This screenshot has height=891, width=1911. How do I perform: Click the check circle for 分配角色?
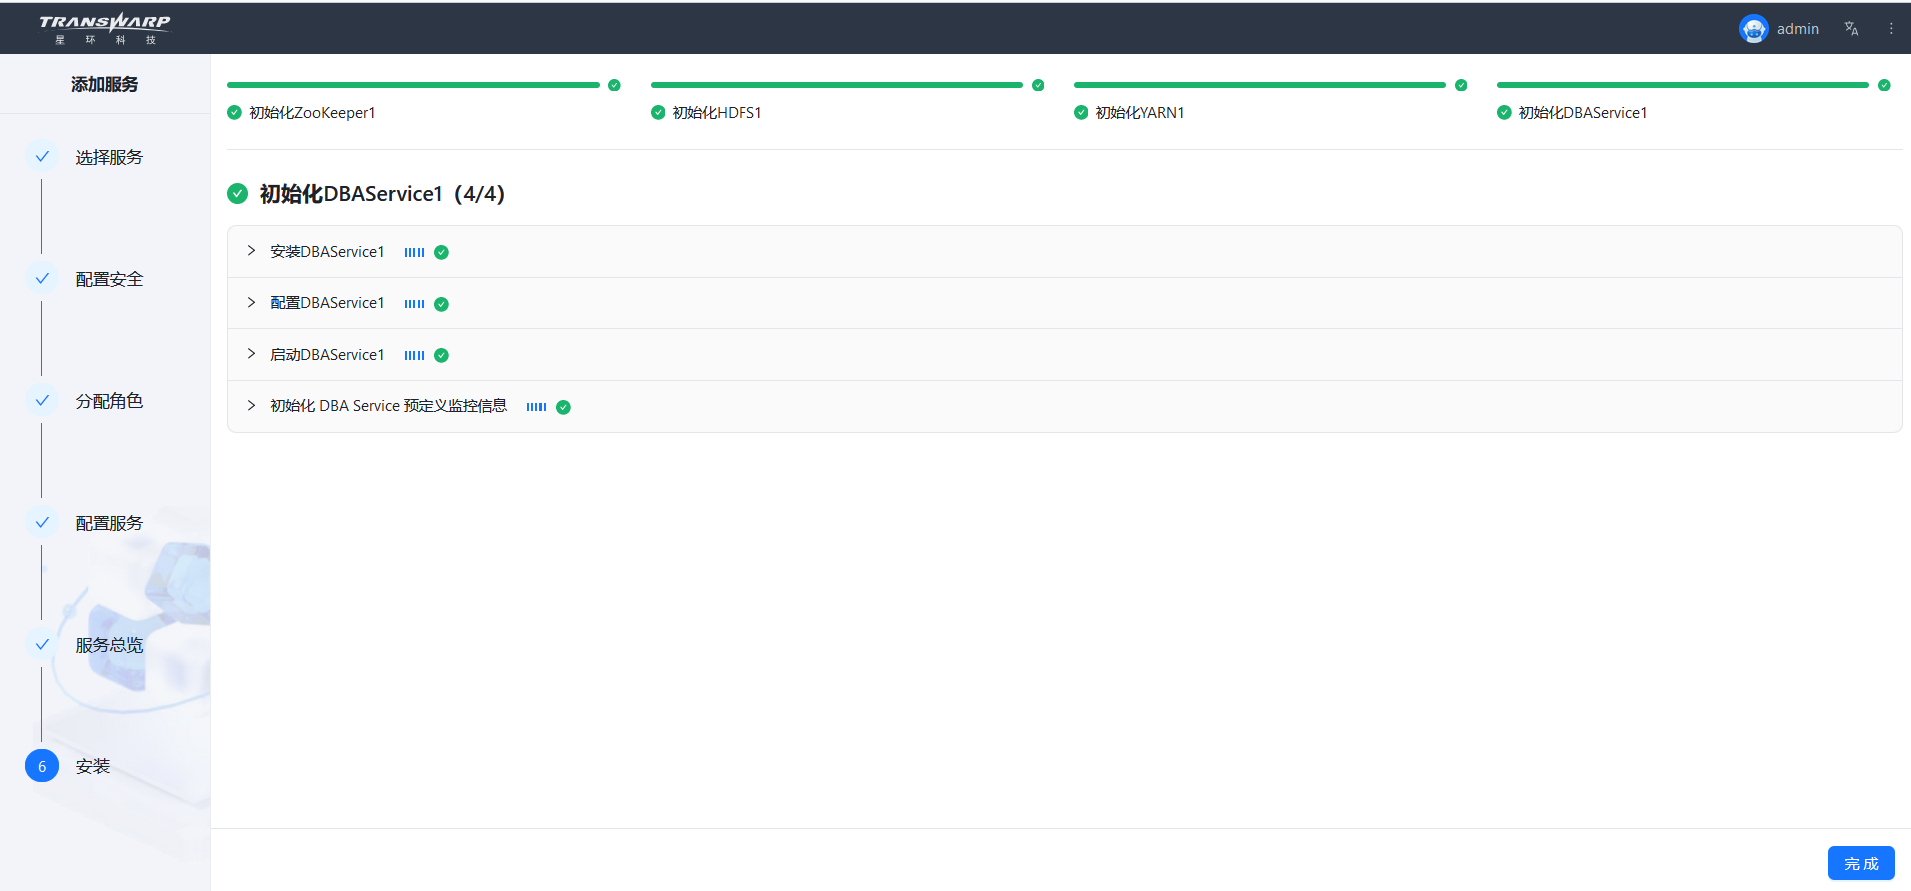coord(42,400)
